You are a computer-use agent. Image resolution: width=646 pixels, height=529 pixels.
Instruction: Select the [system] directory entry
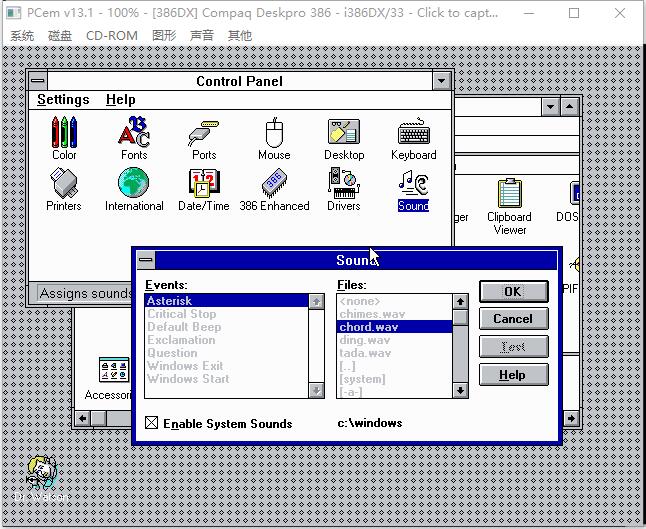(394, 379)
